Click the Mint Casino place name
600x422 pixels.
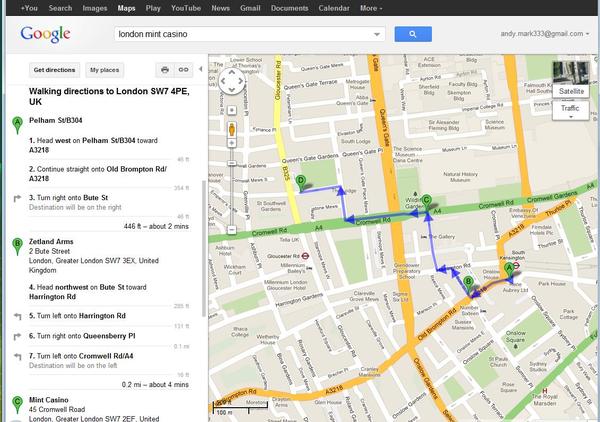pyautogui.click(x=49, y=400)
